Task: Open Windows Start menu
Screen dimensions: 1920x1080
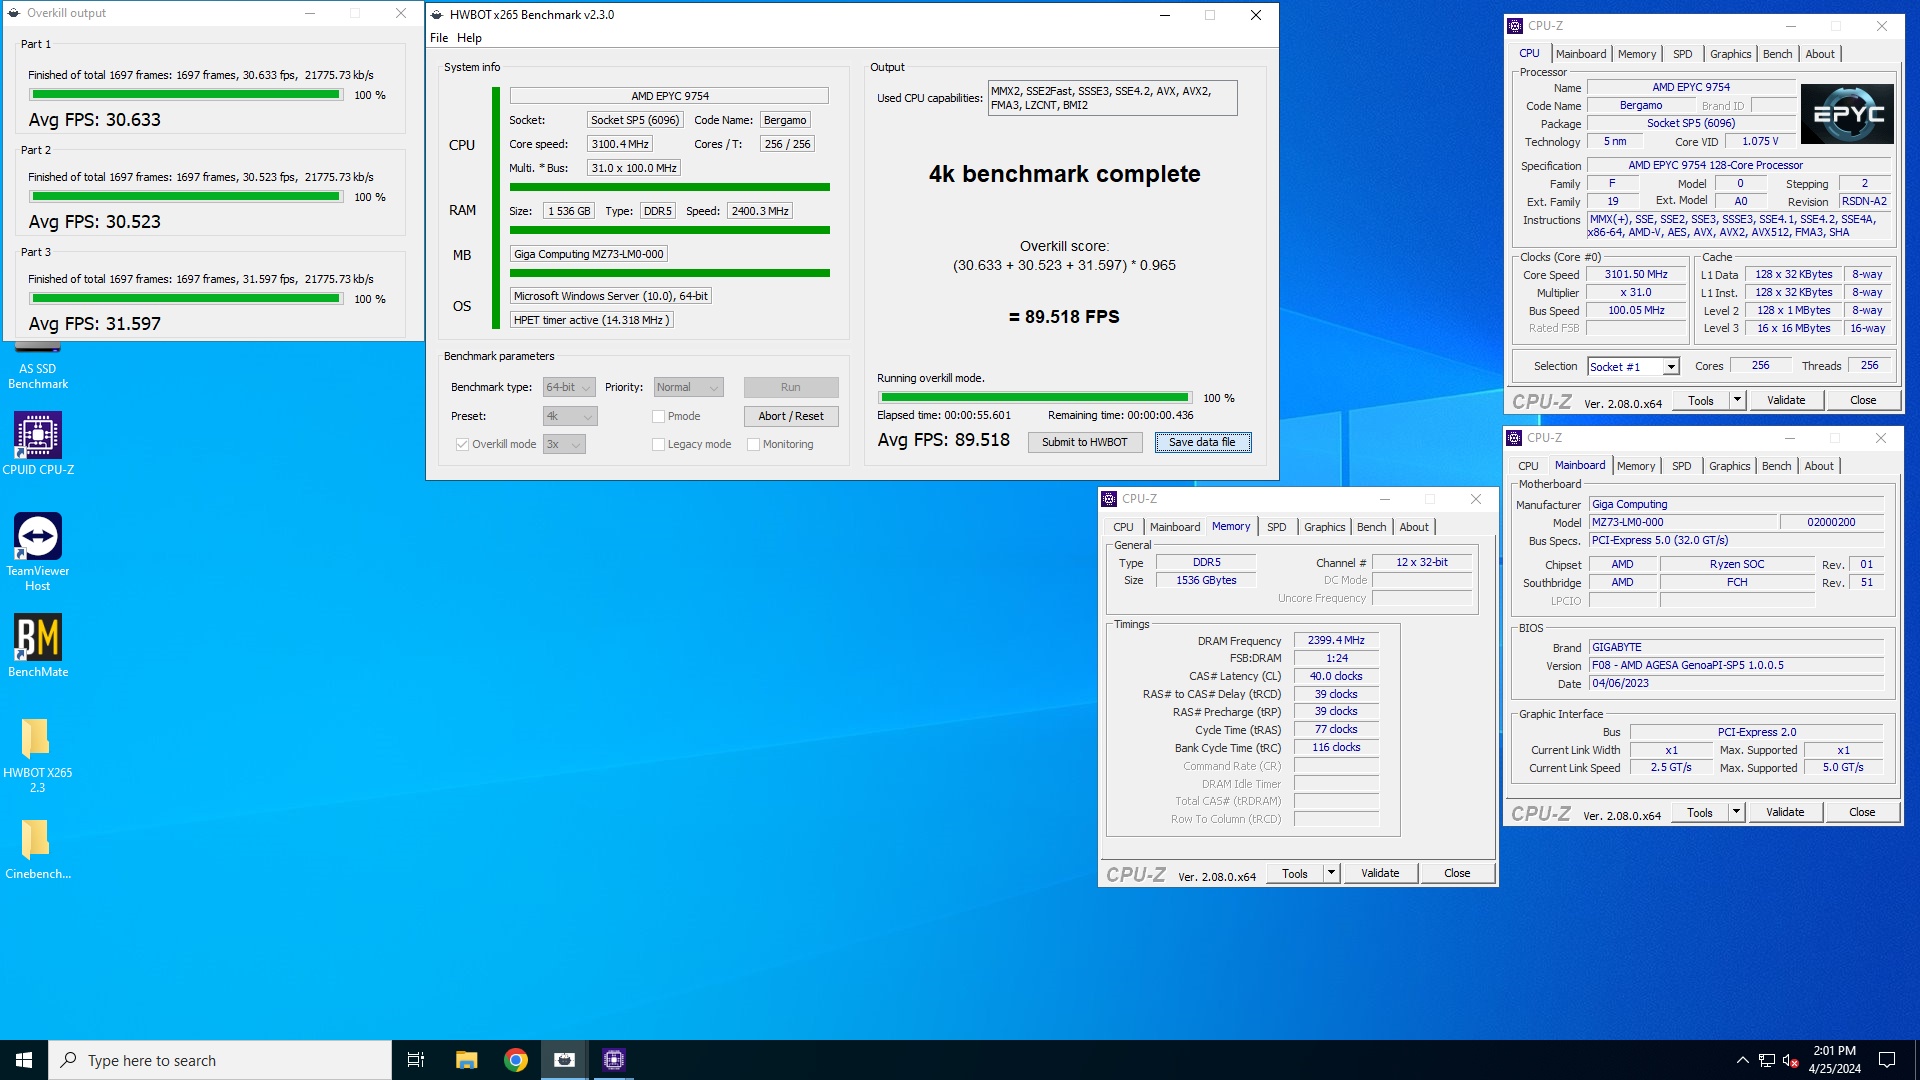Action: [x=24, y=1060]
